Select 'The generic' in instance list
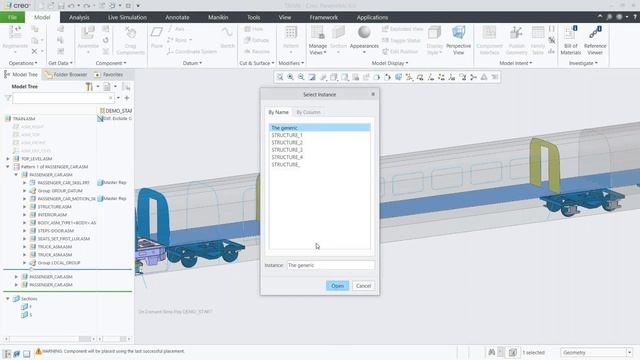 click(x=320, y=128)
